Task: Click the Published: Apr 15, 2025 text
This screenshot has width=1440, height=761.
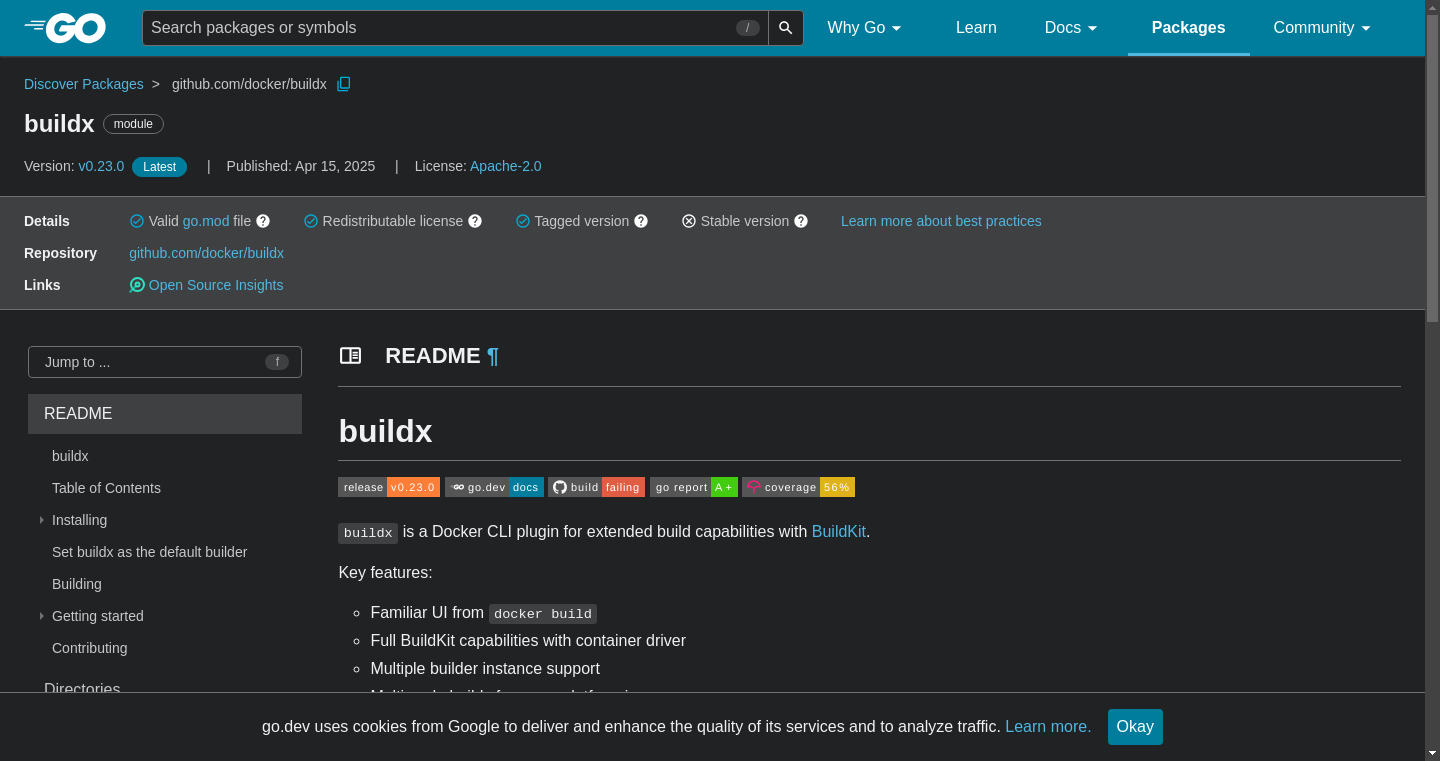Action: [301, 166]
